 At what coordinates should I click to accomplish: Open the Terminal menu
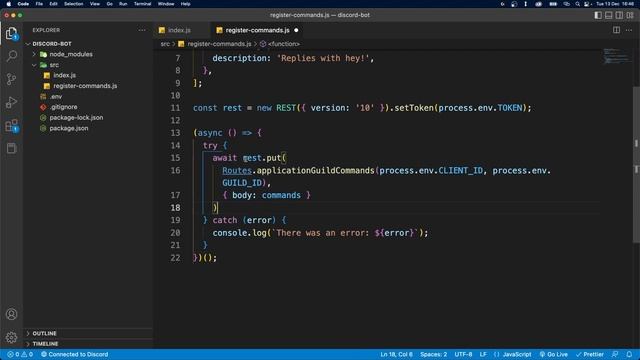[142, 4]
